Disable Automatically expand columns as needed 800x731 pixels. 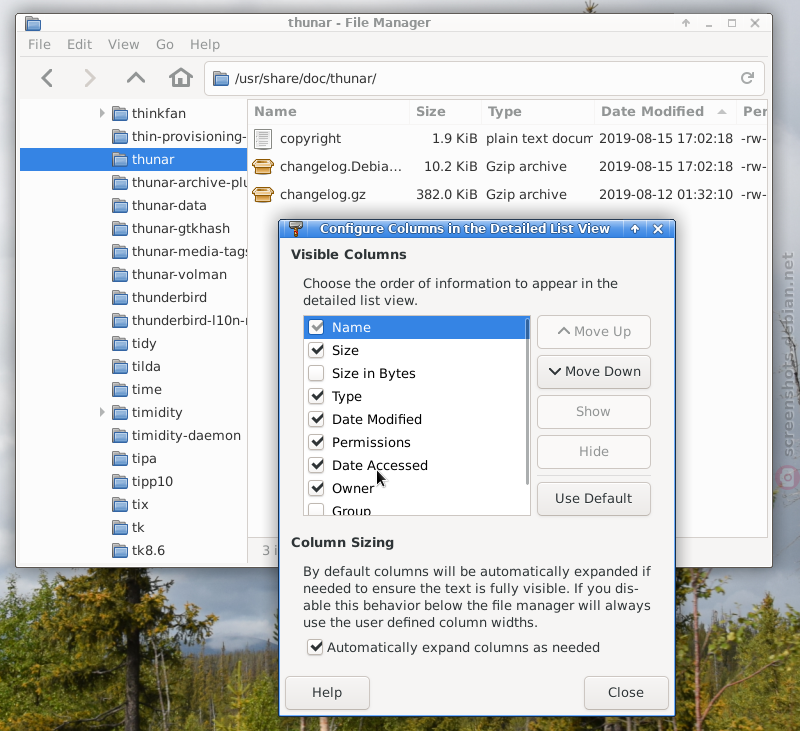[315, 647]
